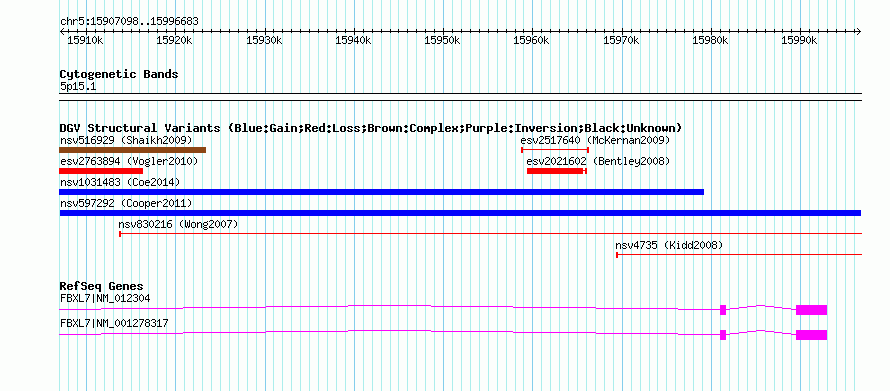Select the blue nsv597292 gain bar
890x391 pixels.
tap(460, 213)
